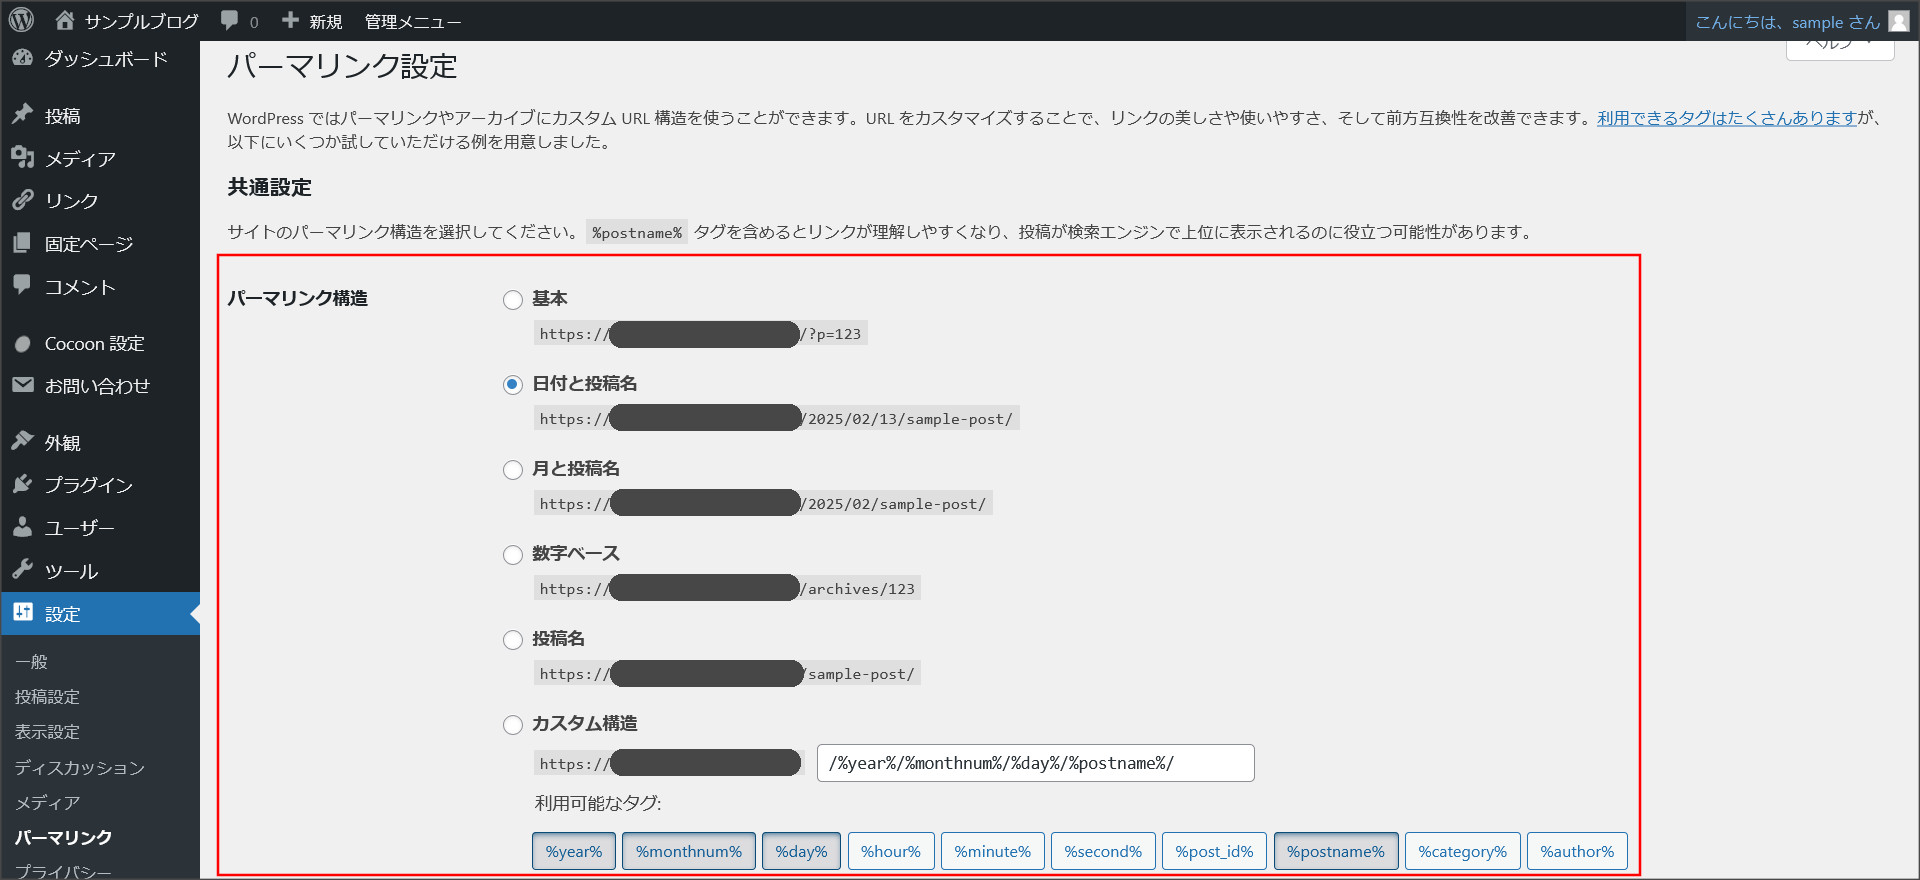Screen dimensions: 1920x880
Task: Click the プラグイン plug icon
Action: (23, 485)
